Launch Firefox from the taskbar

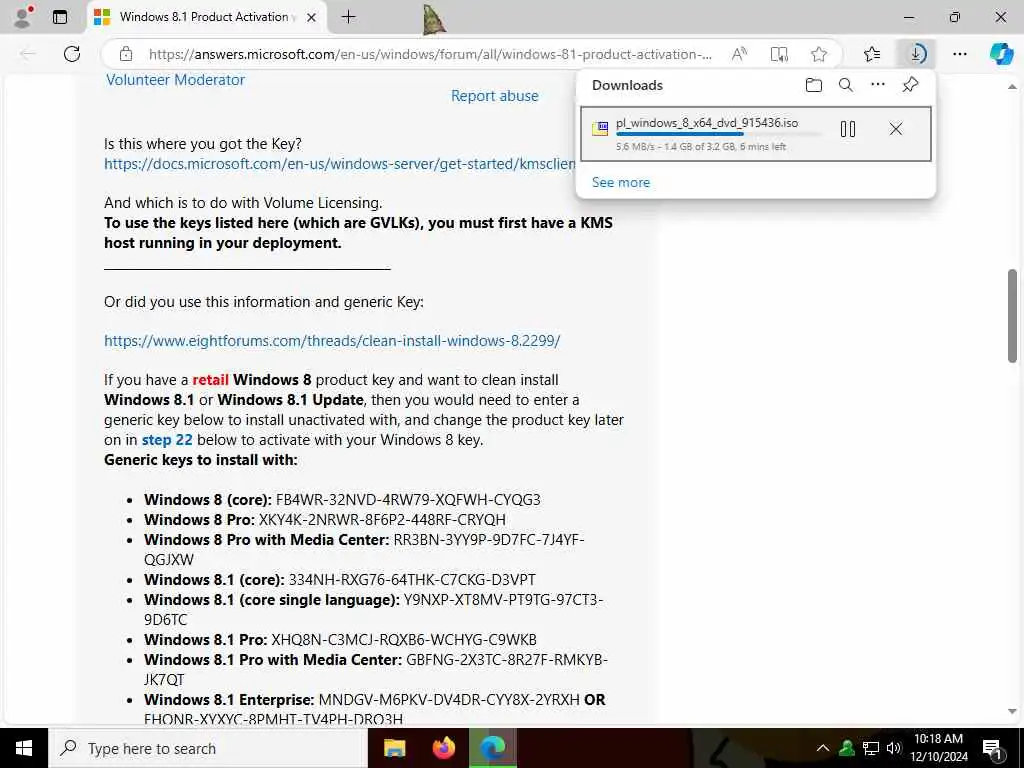[x=443, y=748]
